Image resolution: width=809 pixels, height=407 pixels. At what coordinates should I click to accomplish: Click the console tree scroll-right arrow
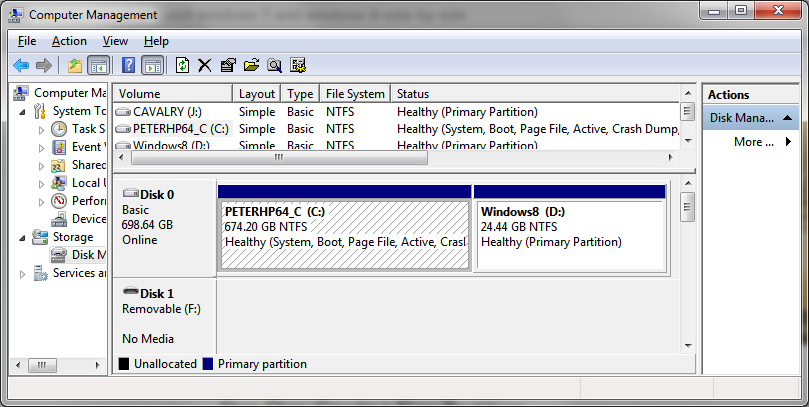[x=98, y=365]
